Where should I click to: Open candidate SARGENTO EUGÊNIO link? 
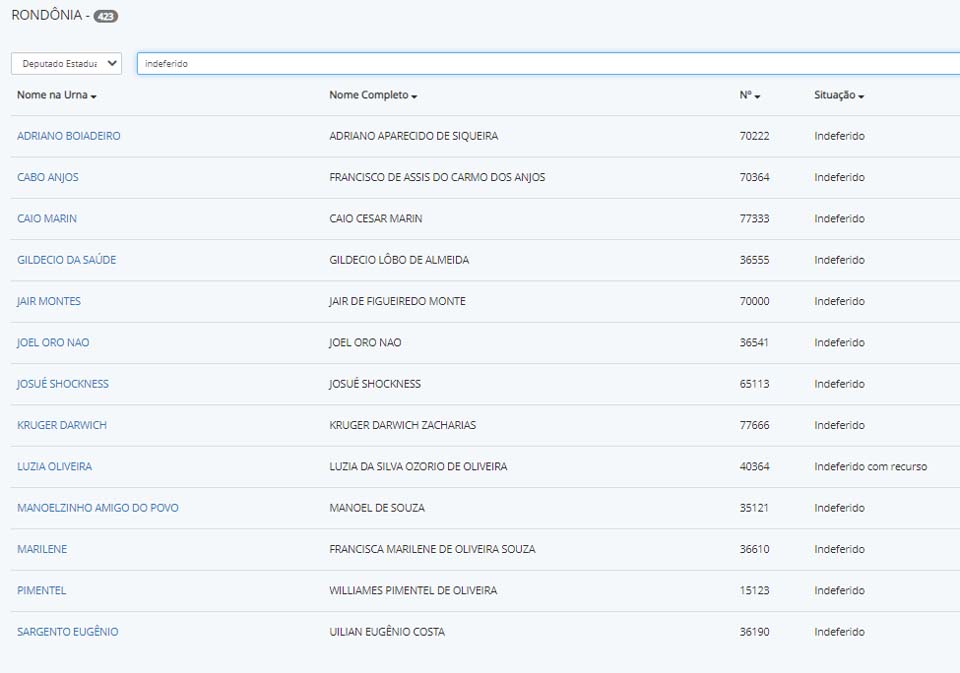(67, 632)
